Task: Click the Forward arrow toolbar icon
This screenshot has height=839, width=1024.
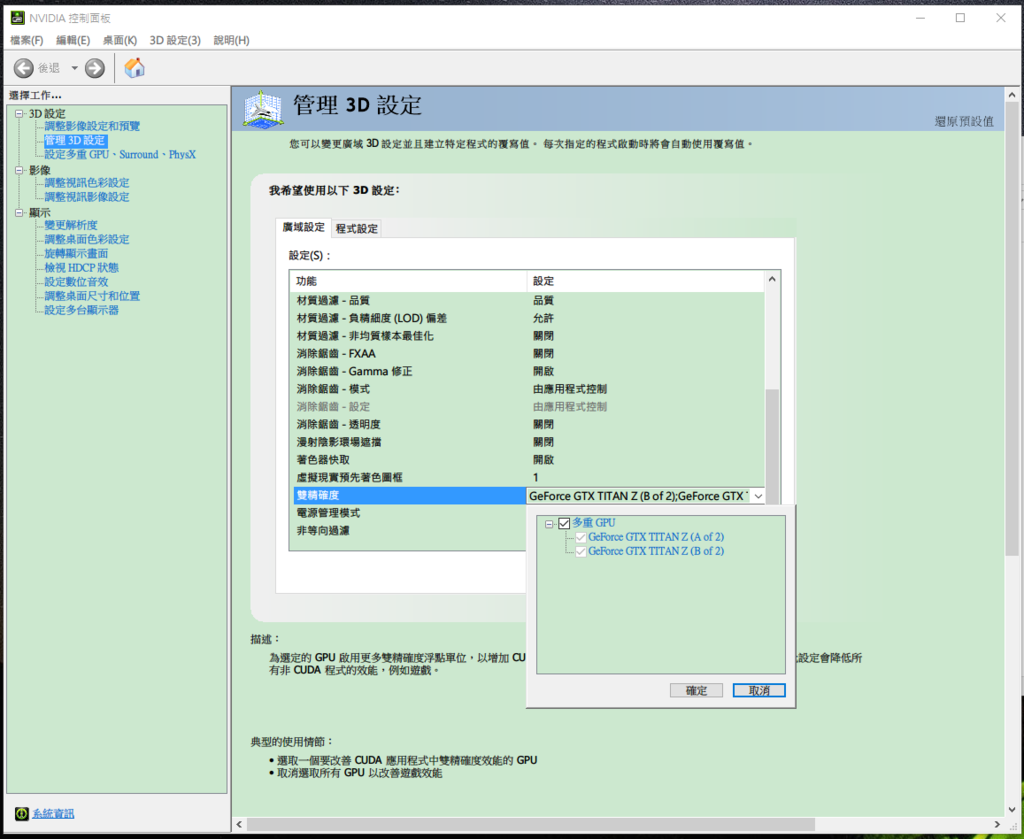Action: pos(95,68)
